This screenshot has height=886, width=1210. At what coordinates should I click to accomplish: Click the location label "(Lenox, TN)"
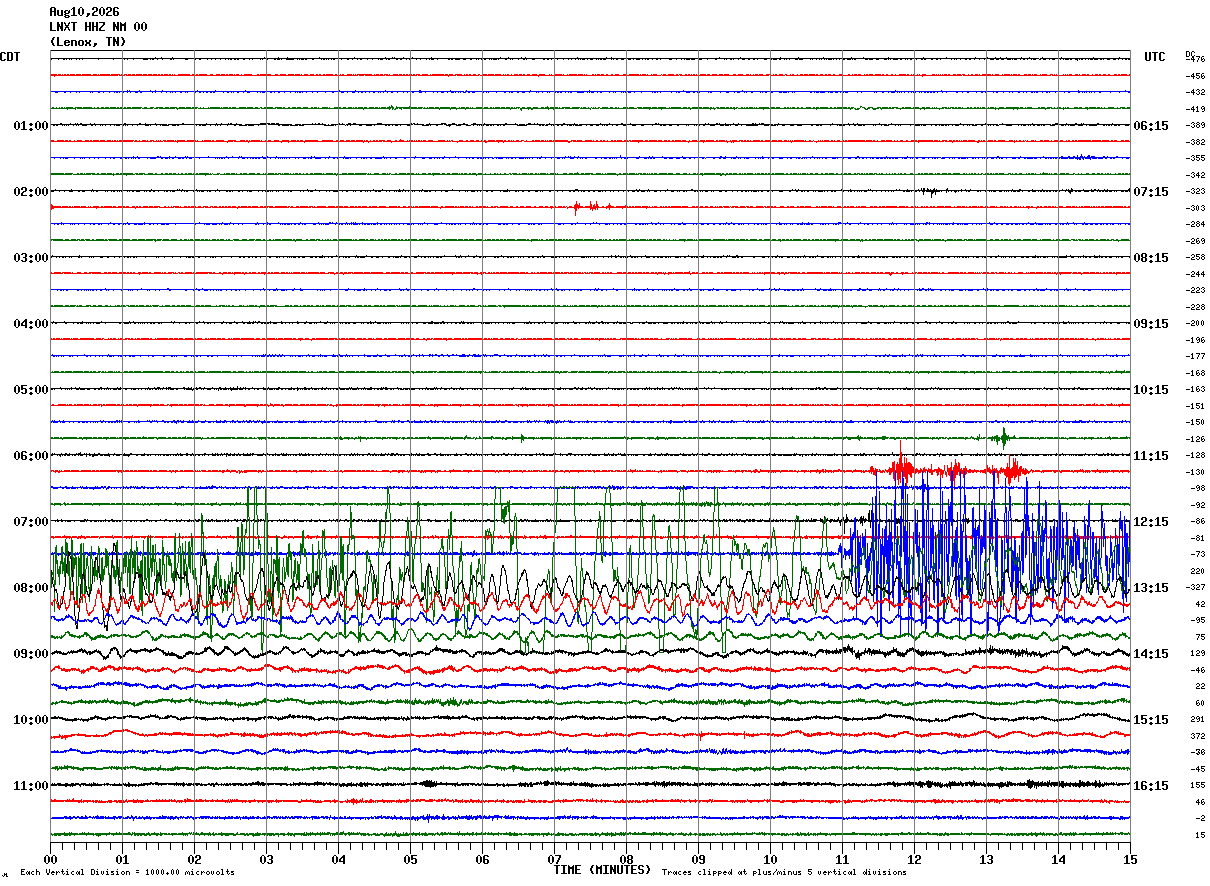coord(88,42)
